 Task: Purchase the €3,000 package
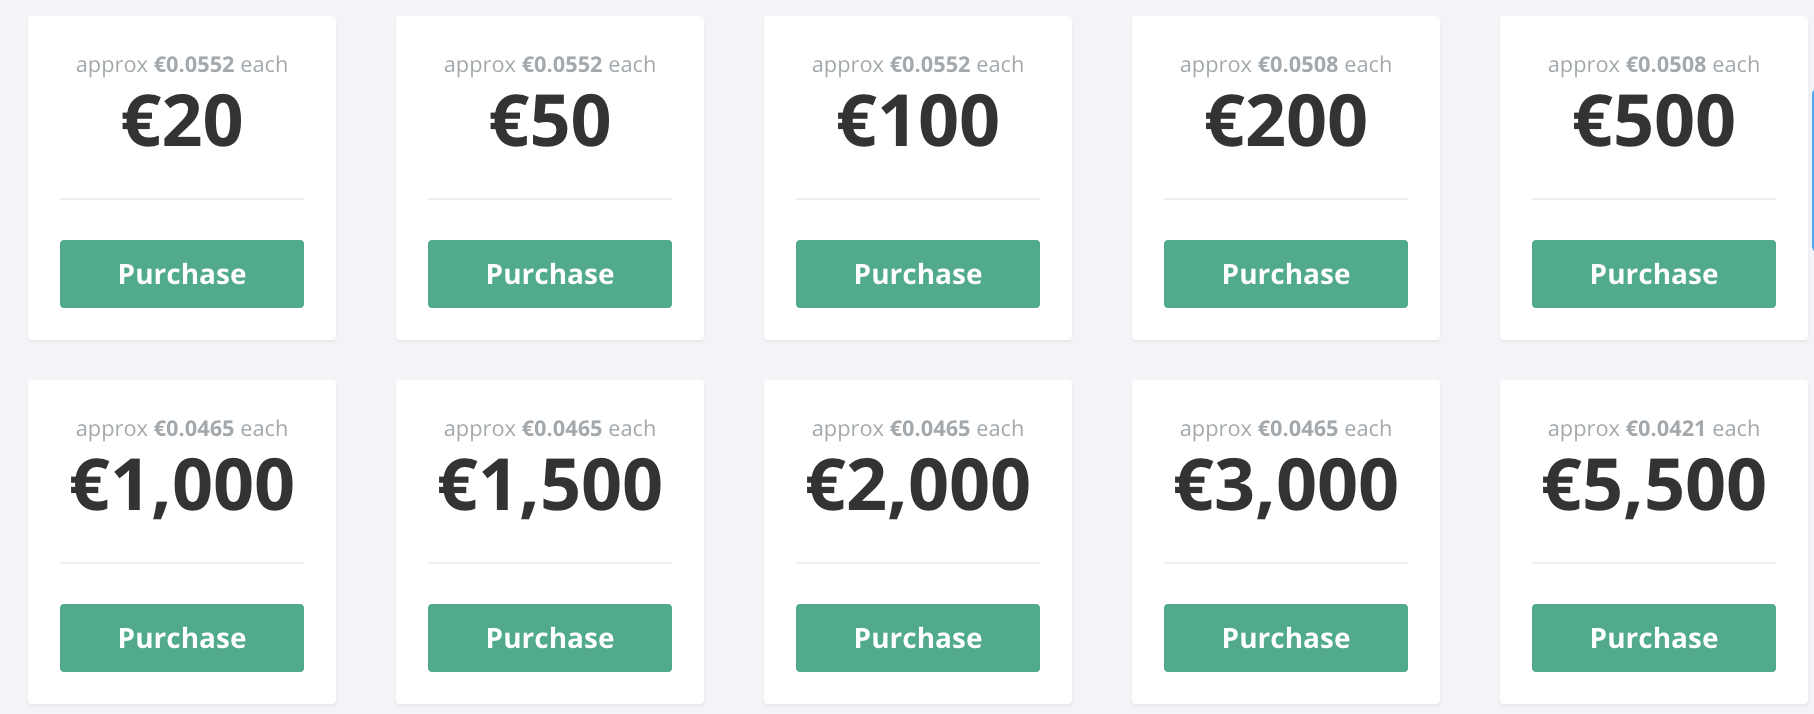[x=1285, y=637]
